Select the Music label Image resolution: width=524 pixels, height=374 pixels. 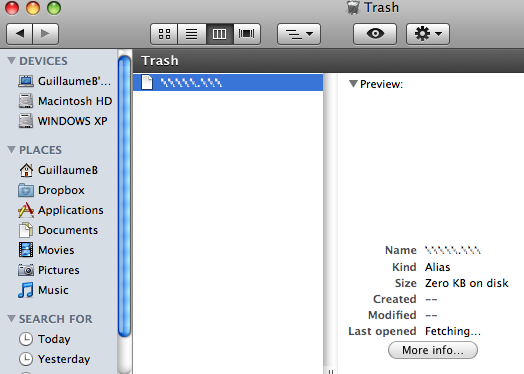pos(53,290)
